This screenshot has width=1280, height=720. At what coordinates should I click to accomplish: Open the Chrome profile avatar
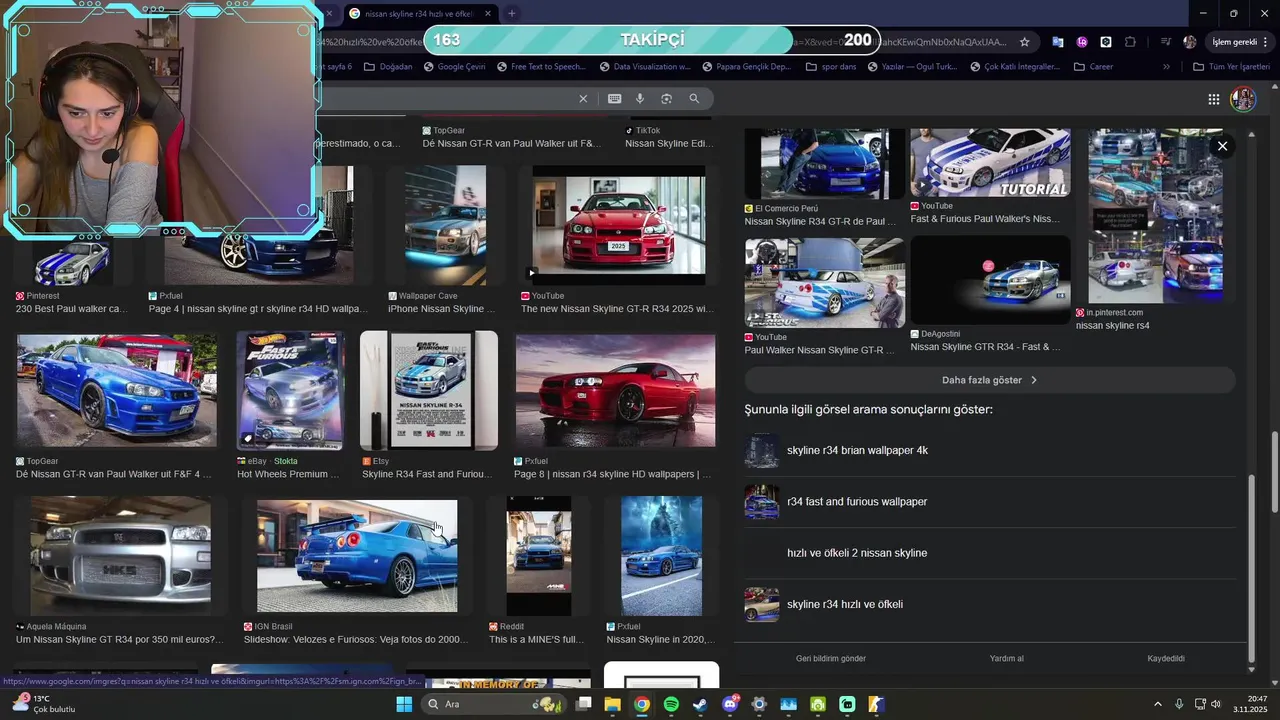coord(1189,42)
